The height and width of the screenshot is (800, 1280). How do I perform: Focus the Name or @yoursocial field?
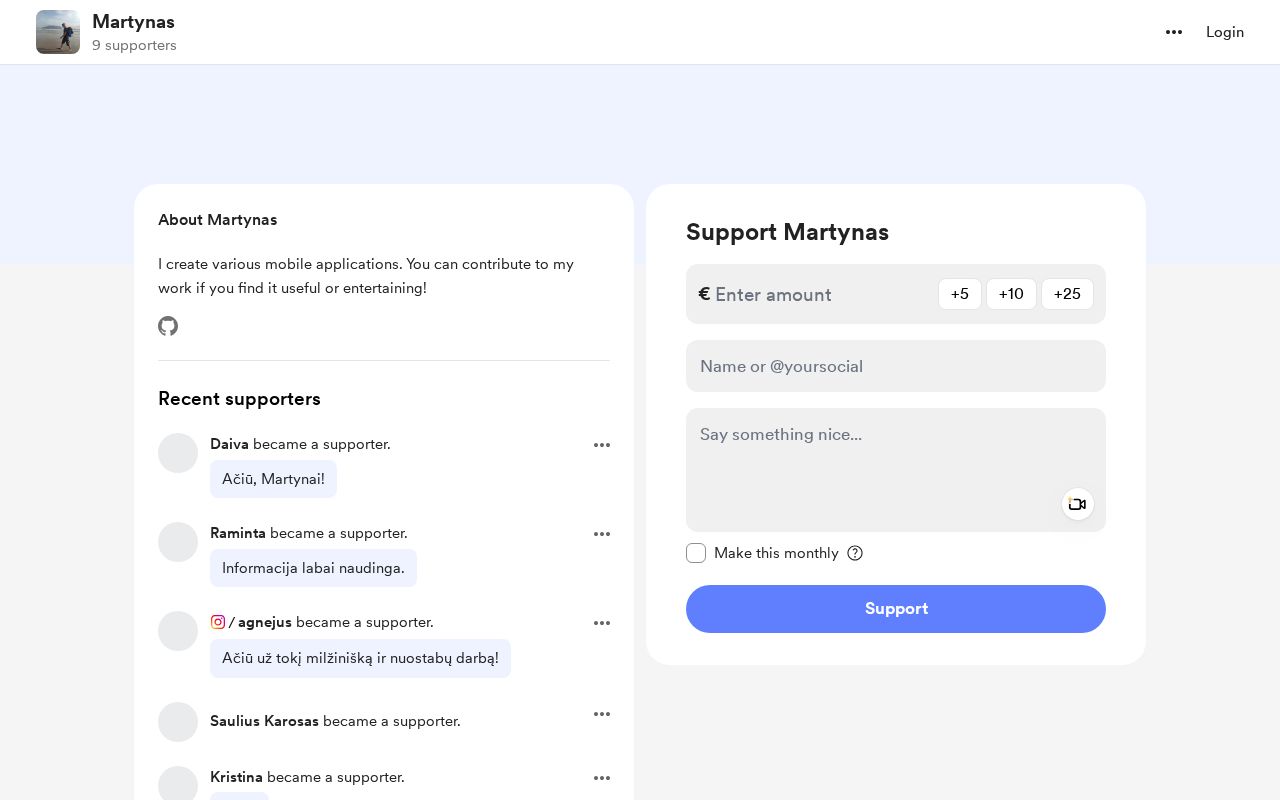pos(896,366)
